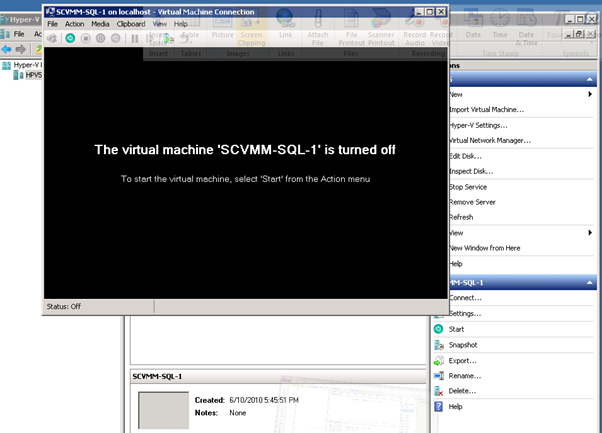This screenshot has height=433, width=602.
Task: Minimize the Virtual Machine Connection window
Action: pos(420,12)
